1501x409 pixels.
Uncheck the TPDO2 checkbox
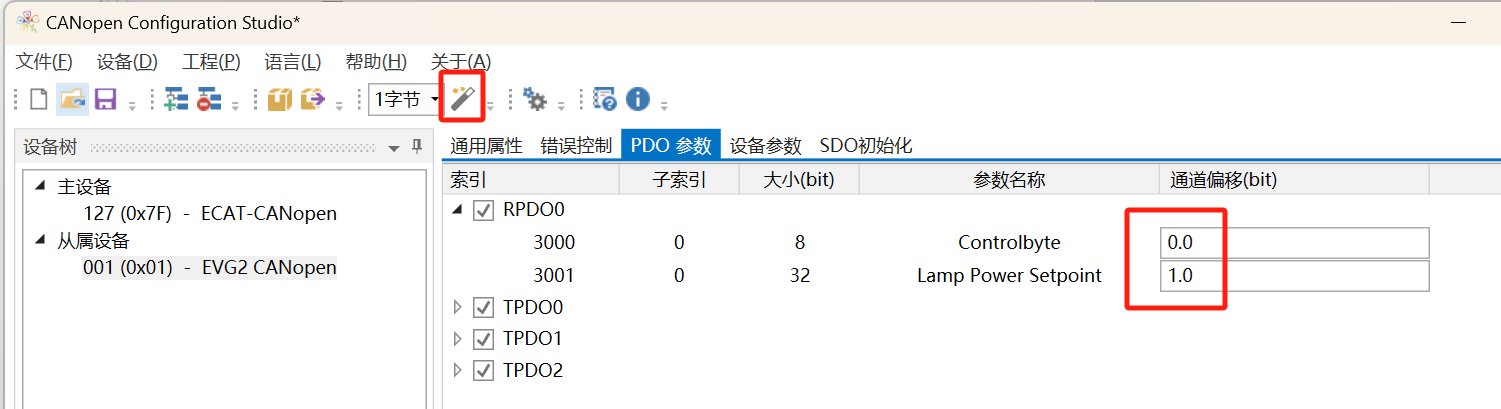pos(484,371)
